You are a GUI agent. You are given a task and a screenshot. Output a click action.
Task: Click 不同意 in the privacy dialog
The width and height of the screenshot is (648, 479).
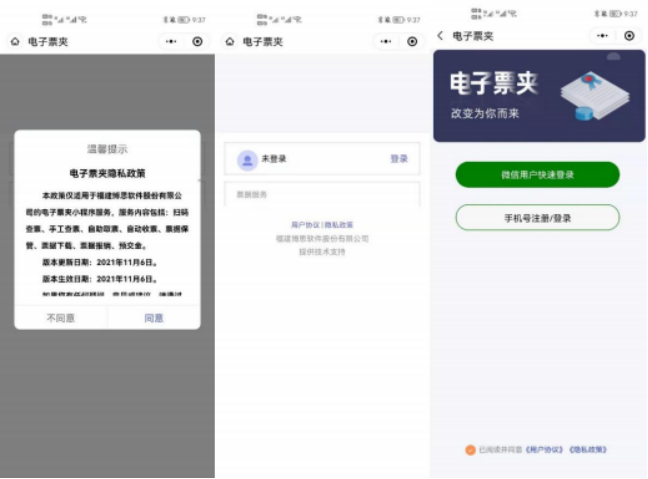[60, 318]
